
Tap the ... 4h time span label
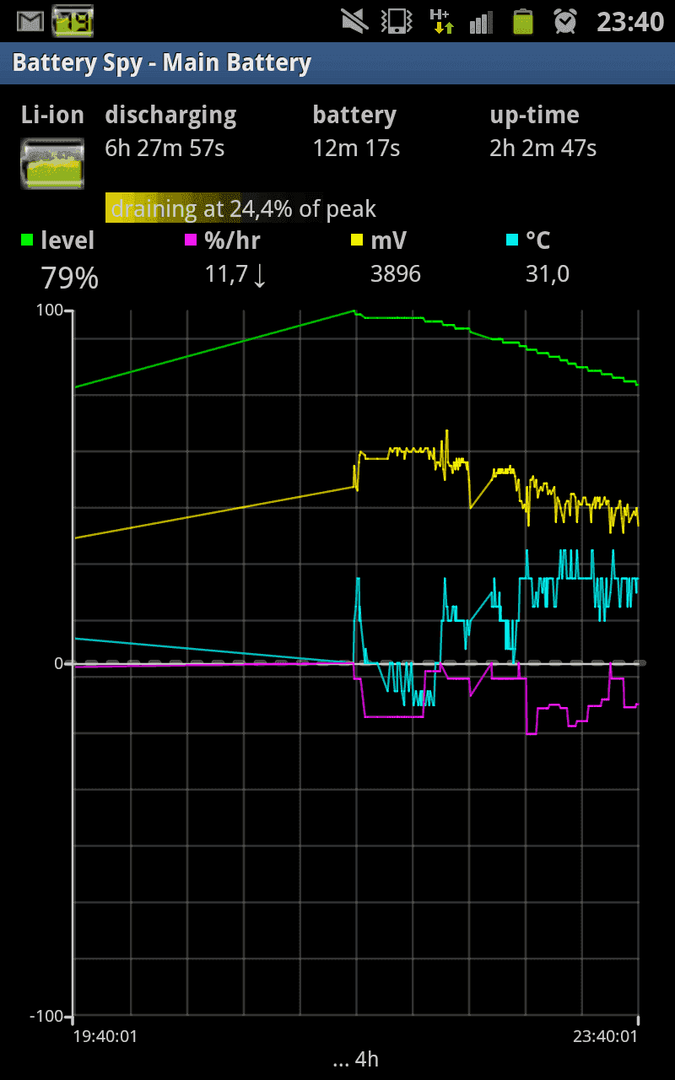coord(355,1059)
